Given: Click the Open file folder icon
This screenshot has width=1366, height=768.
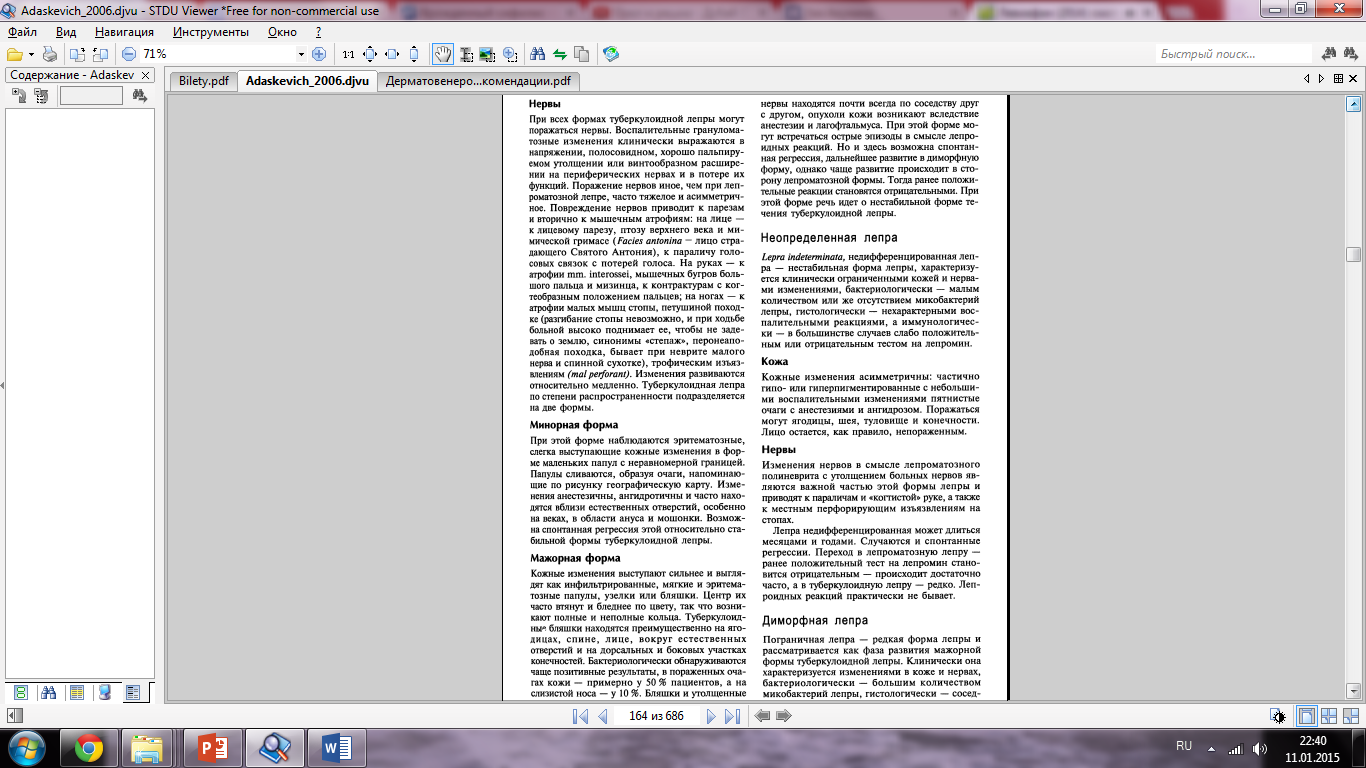Looking at the screenshot, I should (x=14, y=54).
